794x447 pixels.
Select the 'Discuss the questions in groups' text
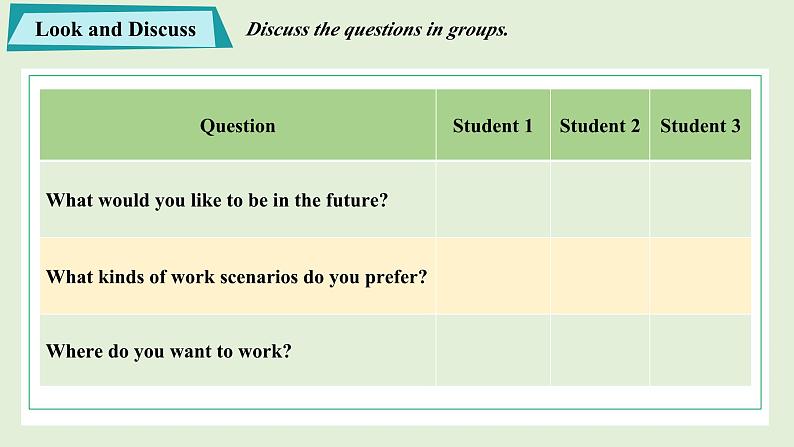[377, 29]
